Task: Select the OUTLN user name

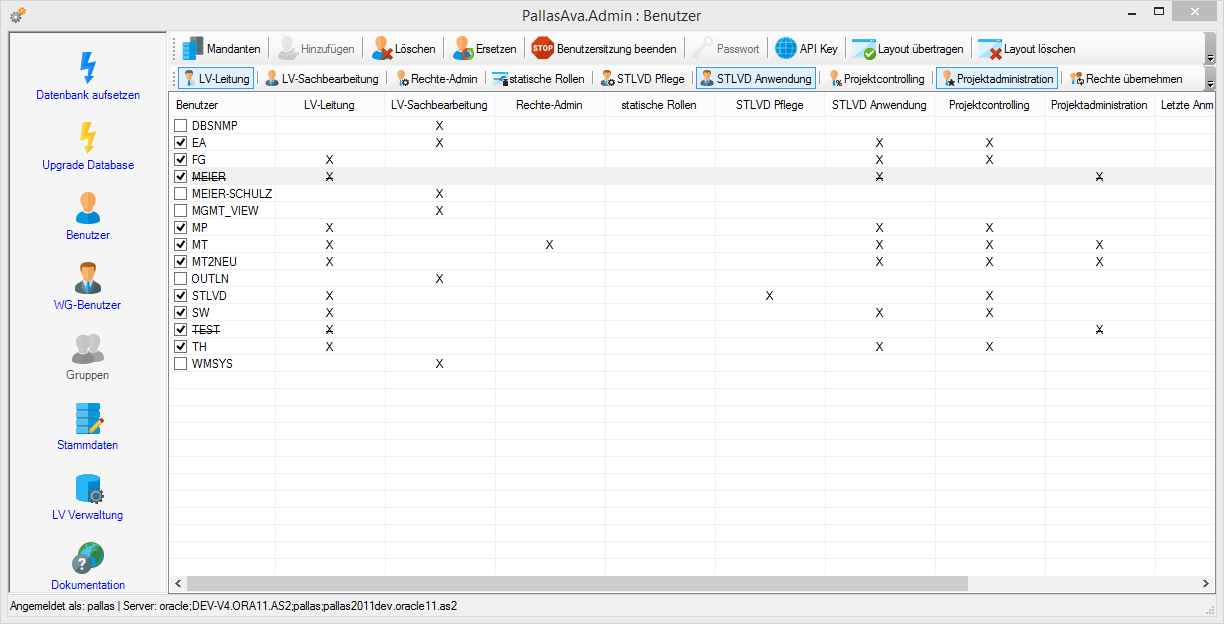Action: coord(210,279)
